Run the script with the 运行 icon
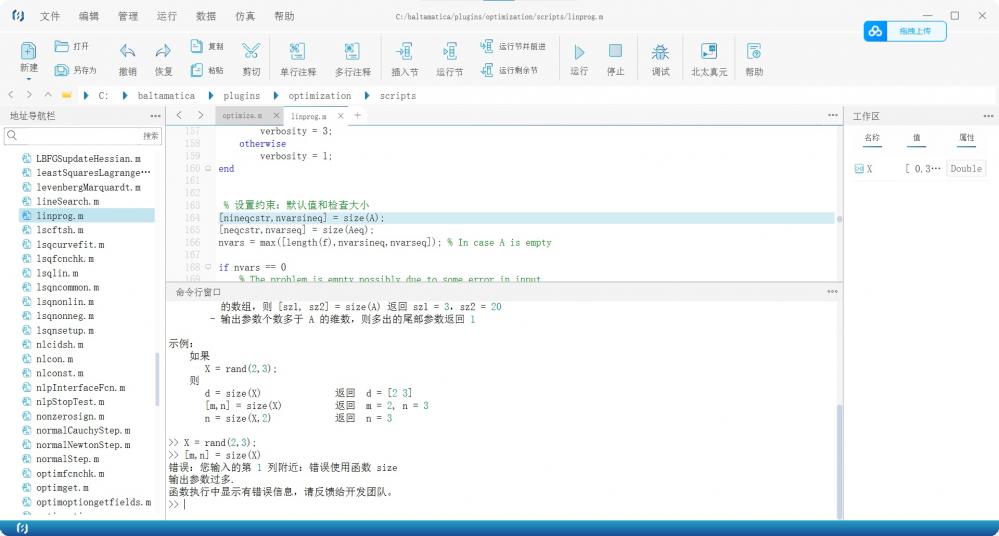The image size is (999, 536). click(x=579, y=51)
